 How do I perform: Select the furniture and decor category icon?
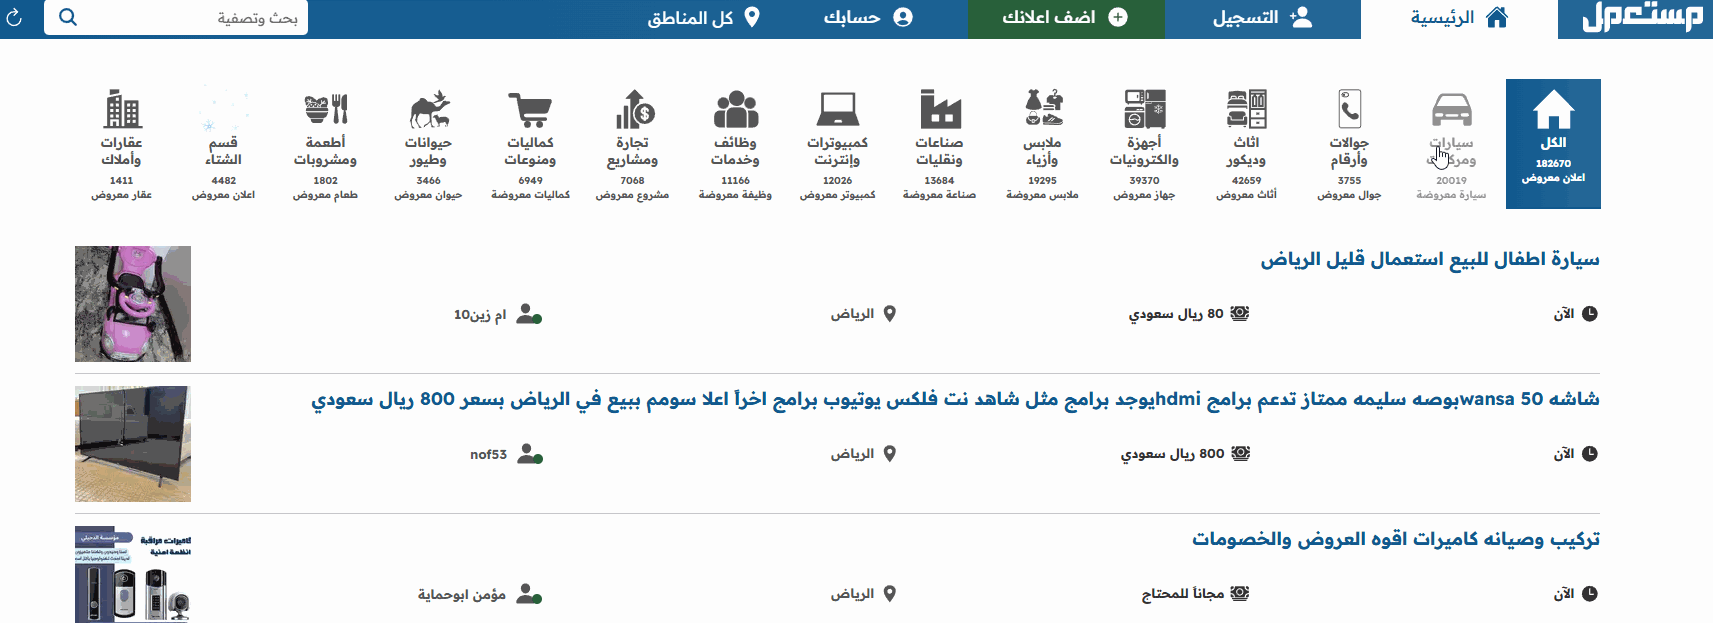click(1246, 110)
